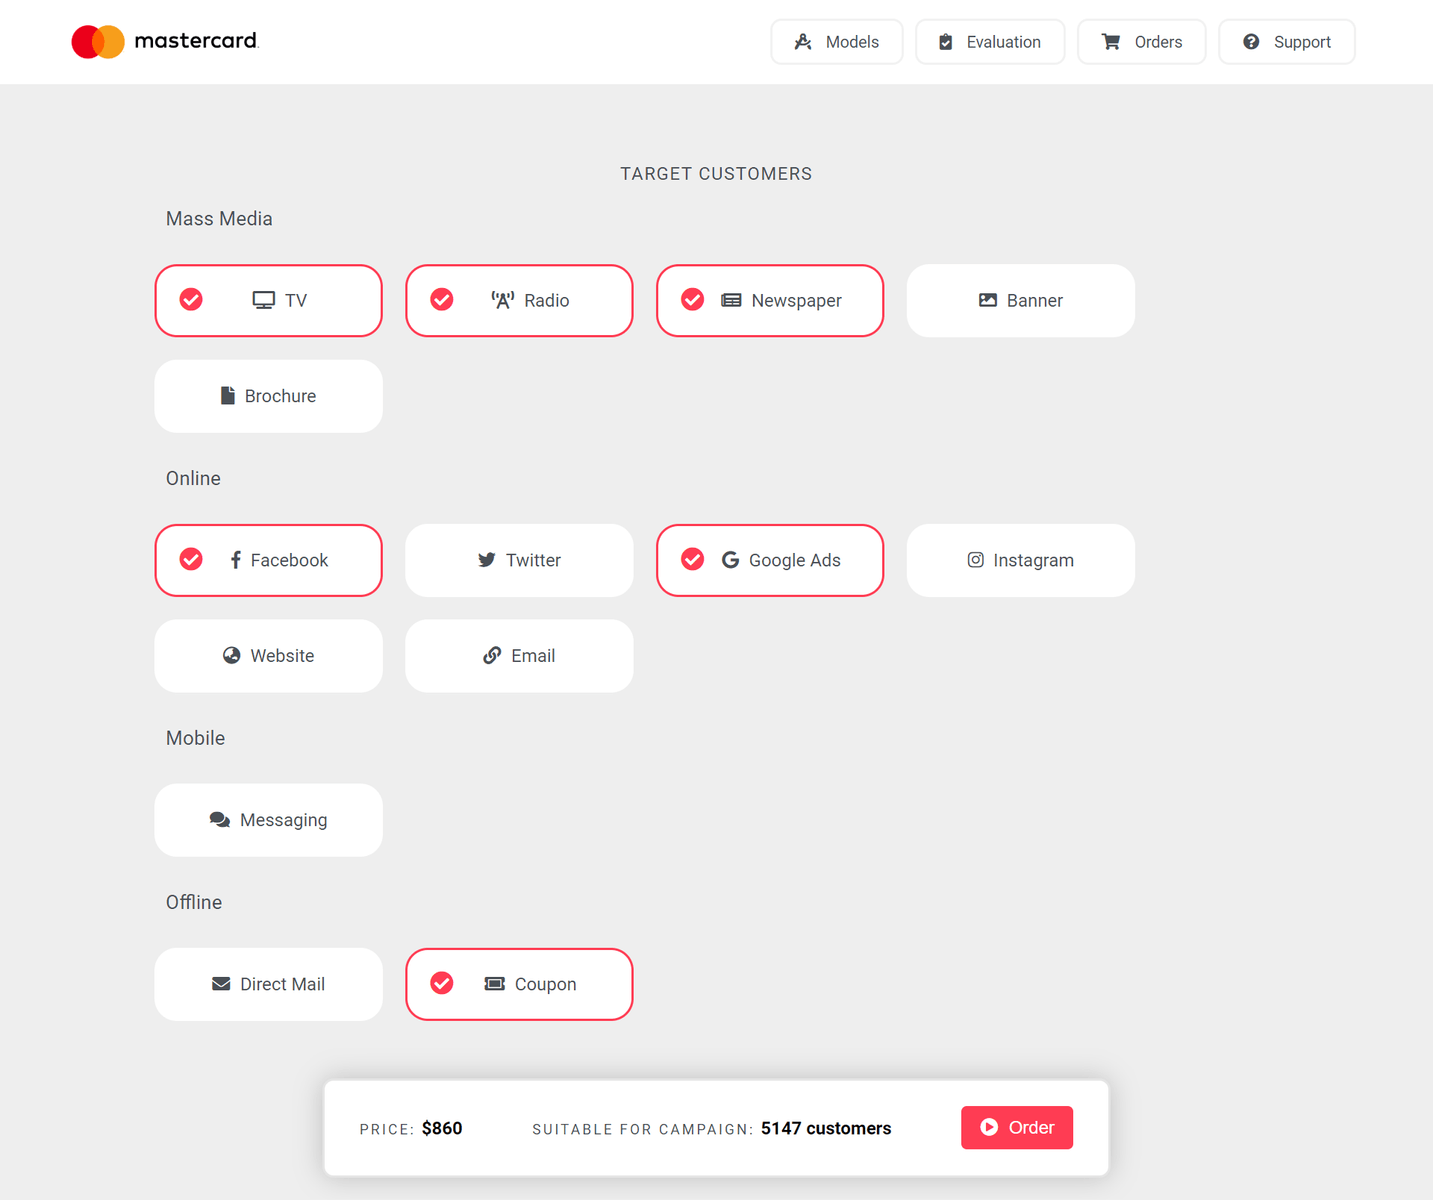Screen dimensions: 1433x1200
Task: Click the Facebook f icon
Action: coord(236,560)
